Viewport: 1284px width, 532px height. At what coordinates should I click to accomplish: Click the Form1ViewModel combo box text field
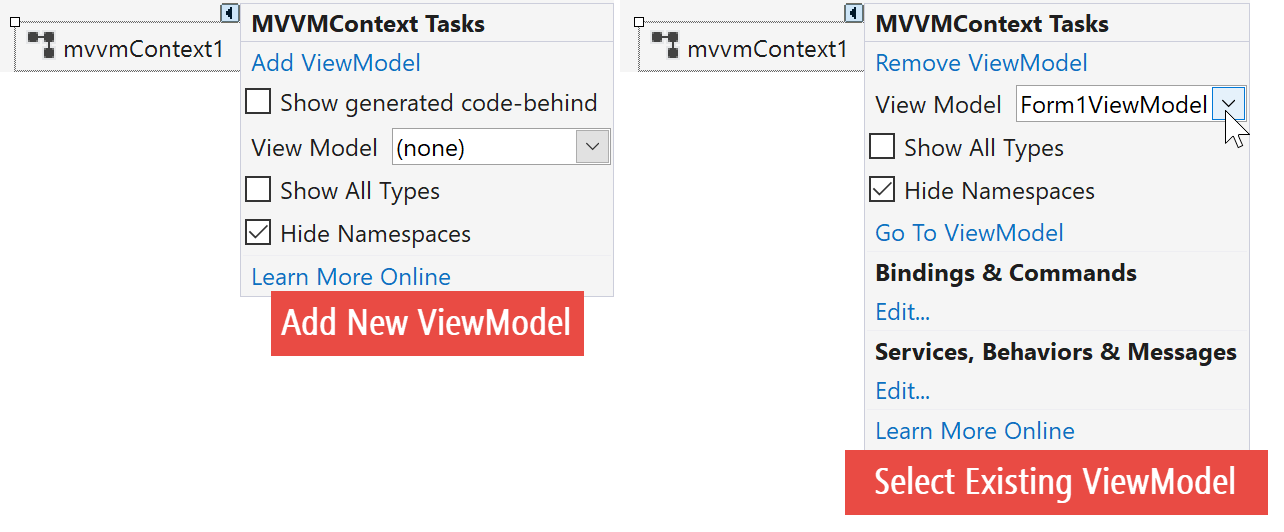pos(1113,104)
